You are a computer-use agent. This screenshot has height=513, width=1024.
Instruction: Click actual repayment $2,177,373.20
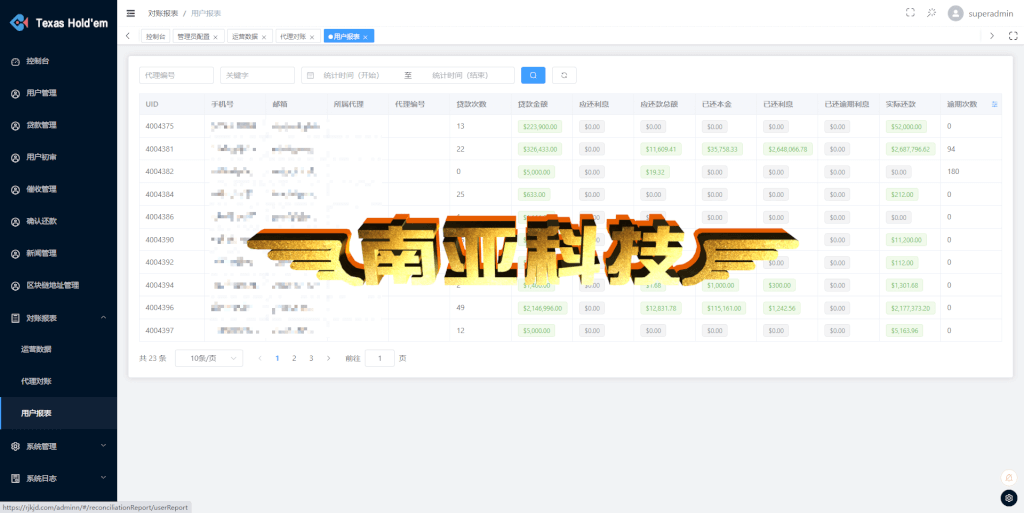(x=911, y=307)
